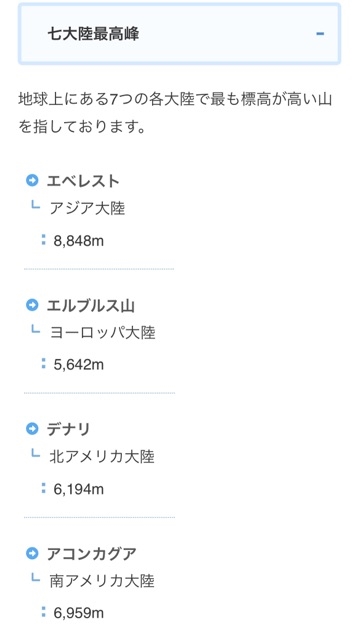
Task: Click the arrow icon beside エベレスト
Action: pos(32,181)
